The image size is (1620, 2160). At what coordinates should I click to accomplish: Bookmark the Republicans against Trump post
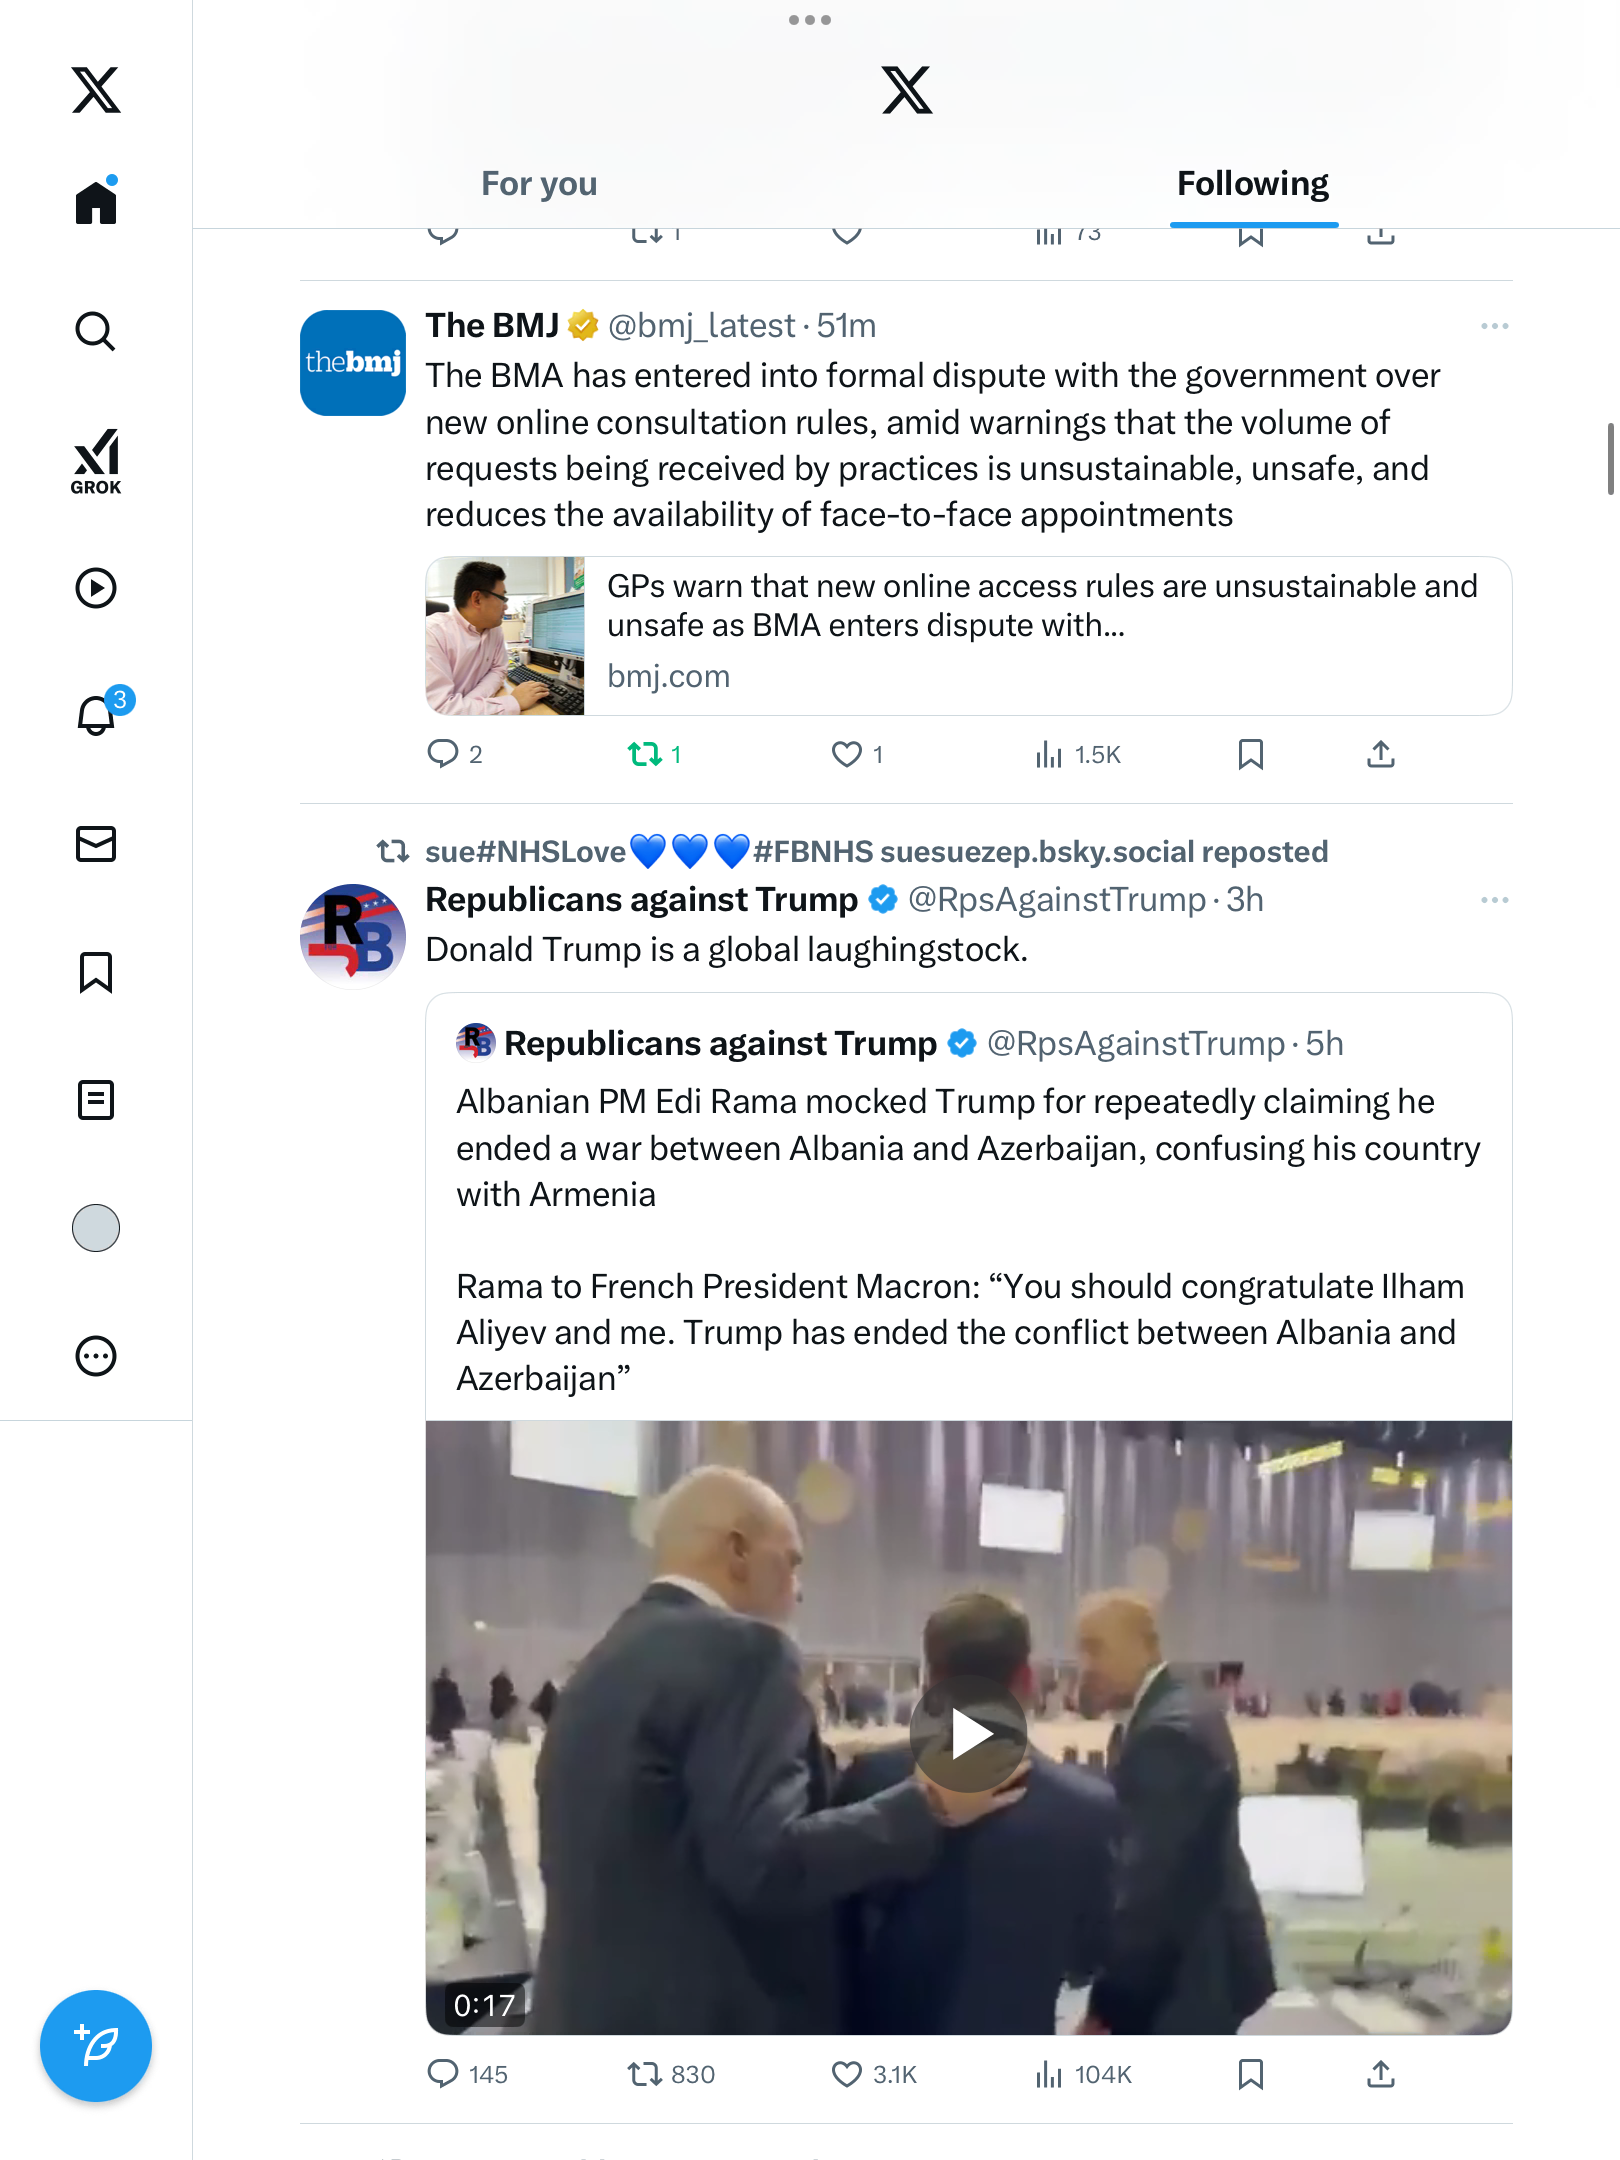coord(1250,2075)
